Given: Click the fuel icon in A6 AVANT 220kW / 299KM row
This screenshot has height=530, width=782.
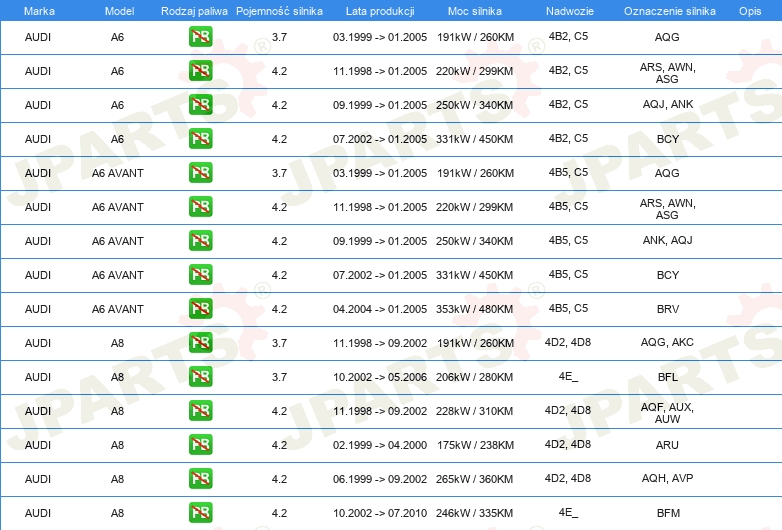Looking at the screenshot, I should click(x=200, y=206).
